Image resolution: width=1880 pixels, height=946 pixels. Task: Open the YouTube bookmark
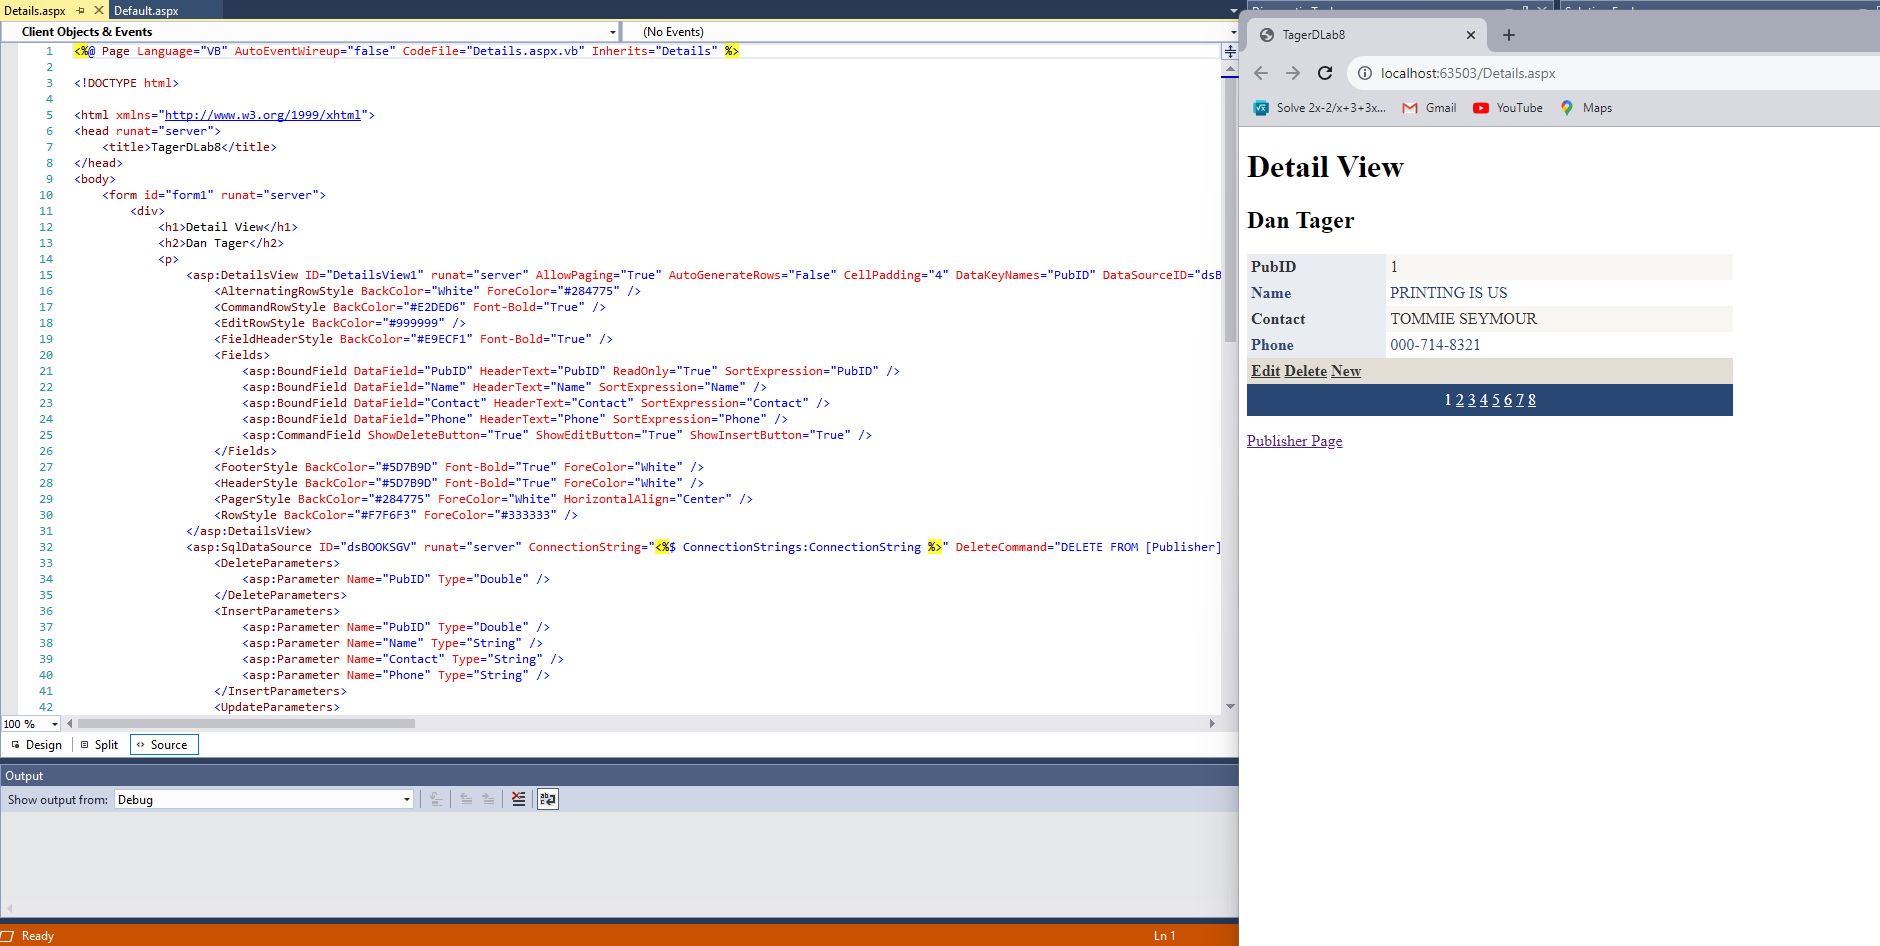click(x=1508, y=108)
